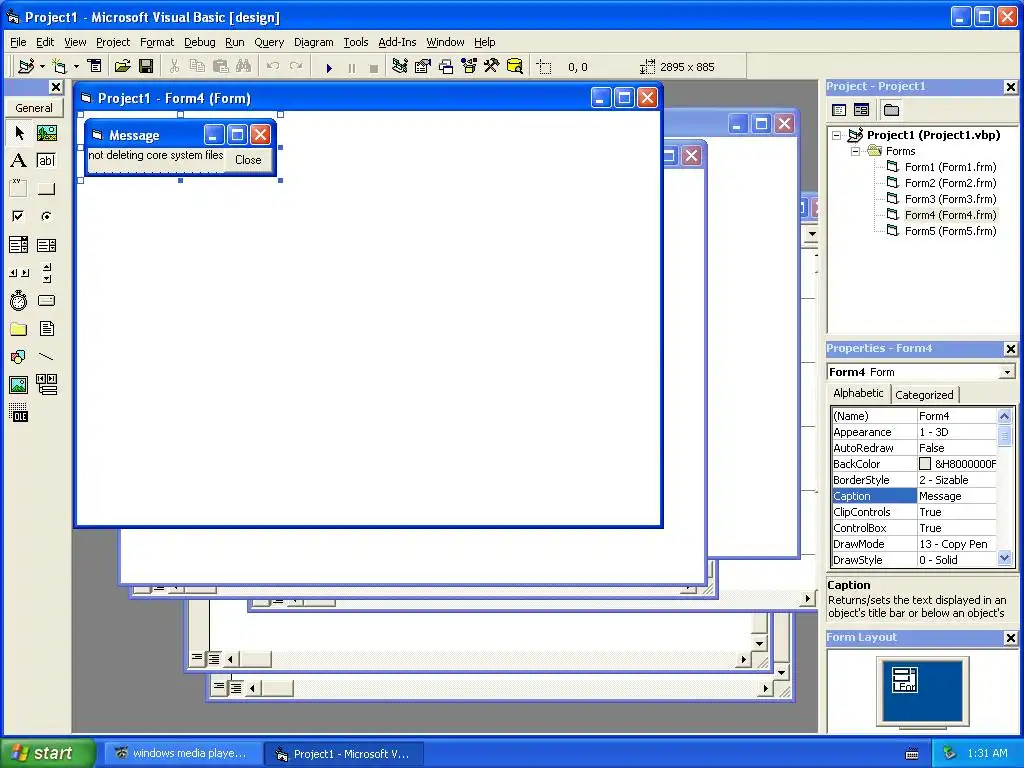Open the Add Form dropdown arrow
This screenshot has width=1024, height=768.
[76, 66]
